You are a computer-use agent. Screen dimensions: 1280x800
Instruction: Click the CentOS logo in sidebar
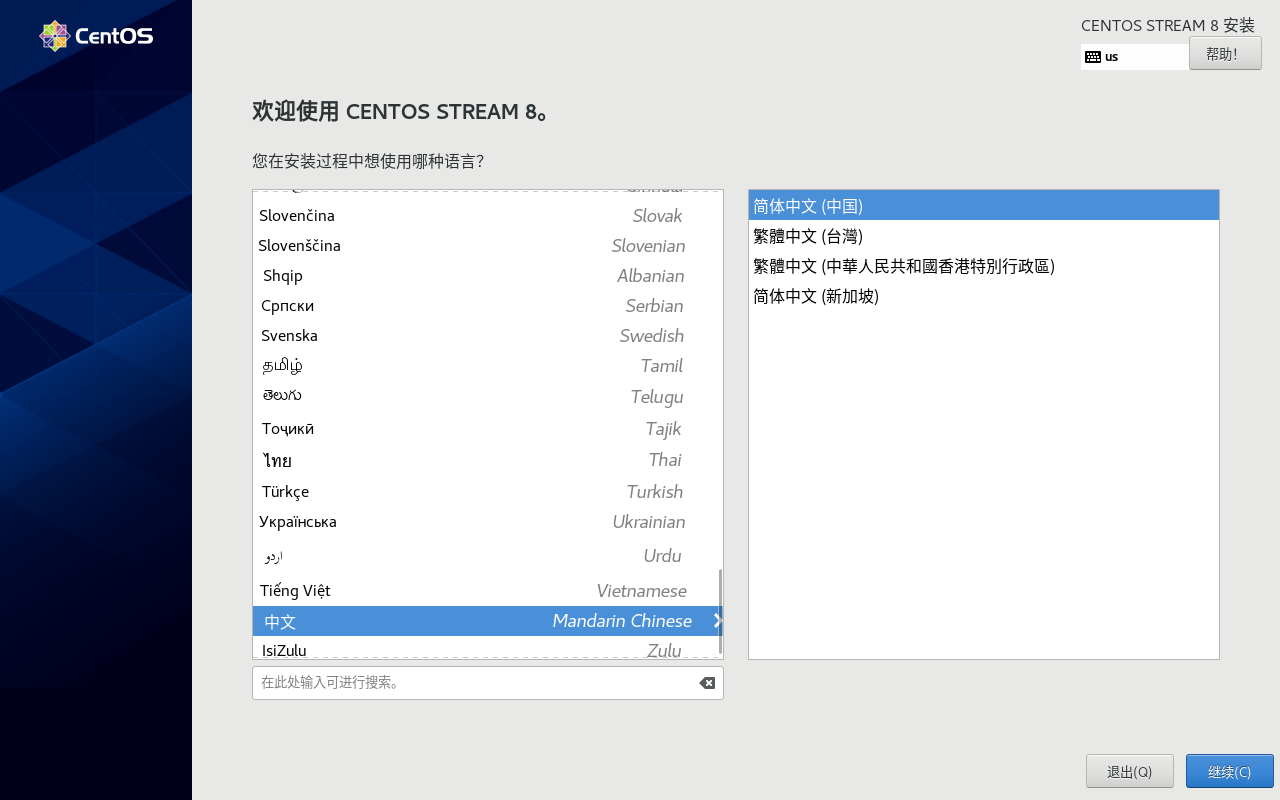[x=96, y=36]
